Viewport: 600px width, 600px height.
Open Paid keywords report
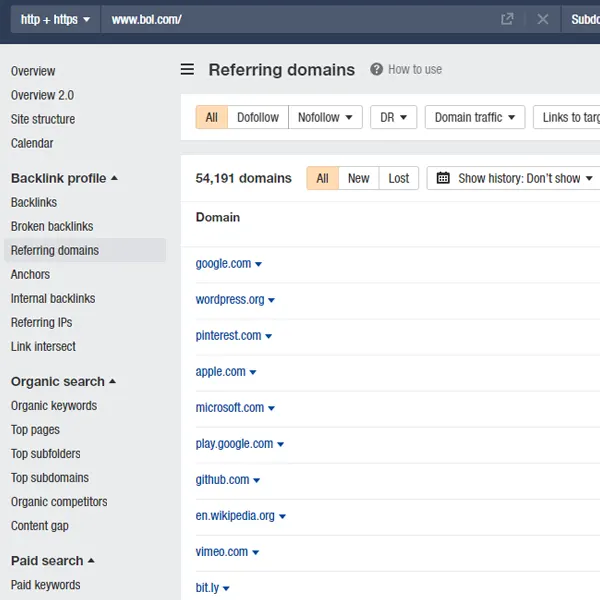tap(46, 585)
